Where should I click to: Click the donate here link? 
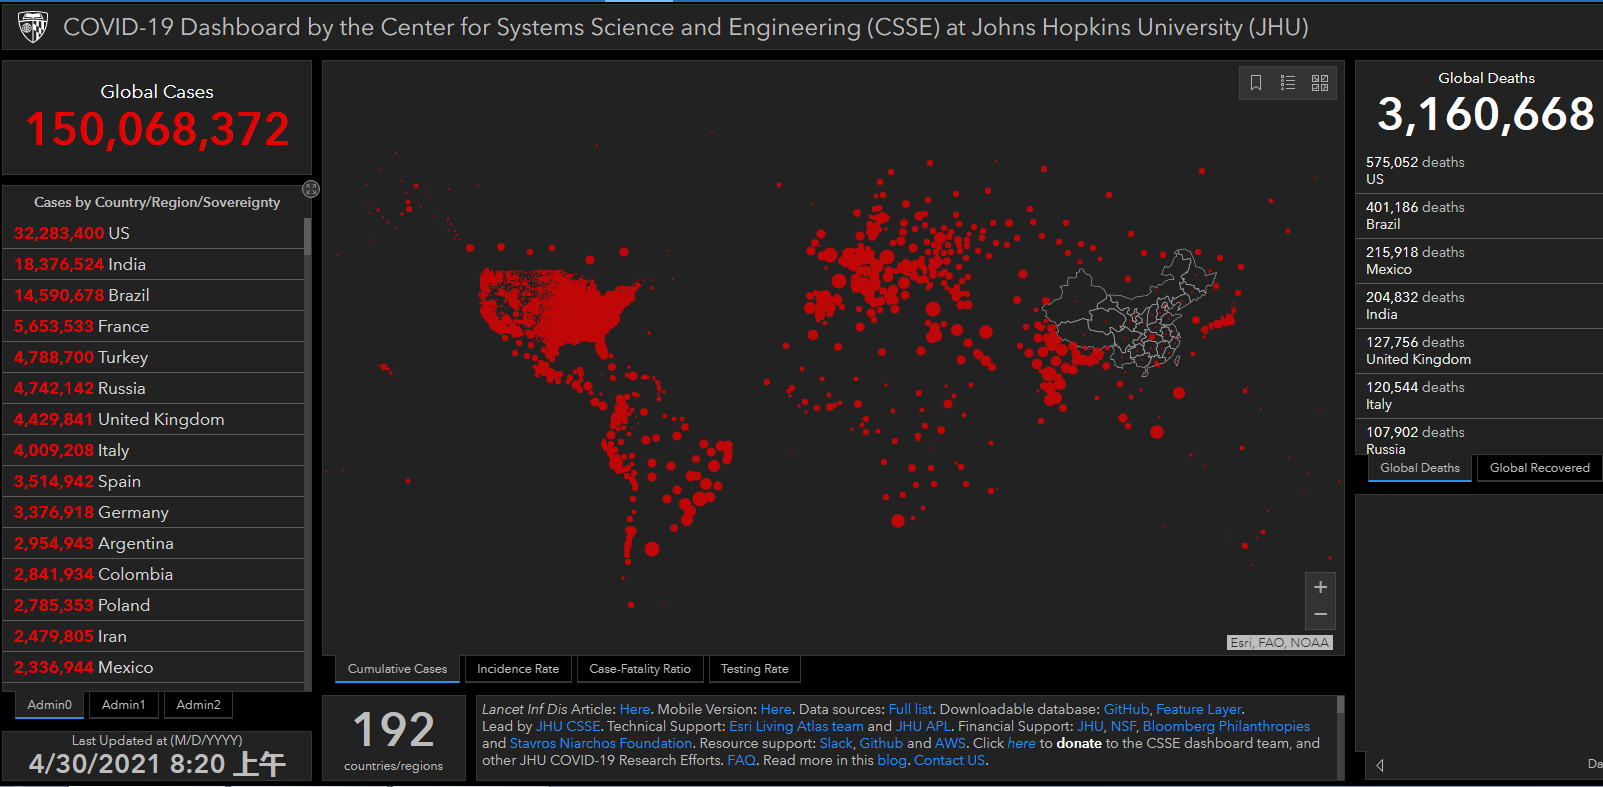tap(1021, 743)
